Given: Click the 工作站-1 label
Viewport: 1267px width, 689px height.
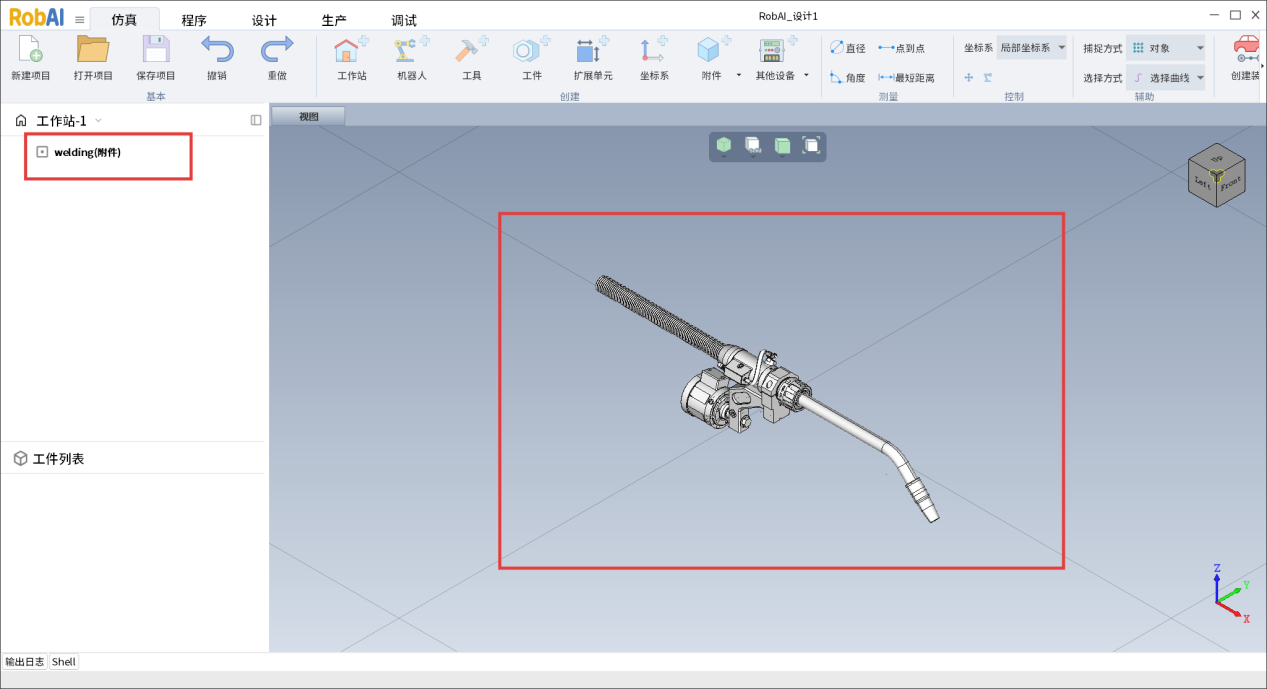Looking at the screenshot, I should tap(62, 121).
